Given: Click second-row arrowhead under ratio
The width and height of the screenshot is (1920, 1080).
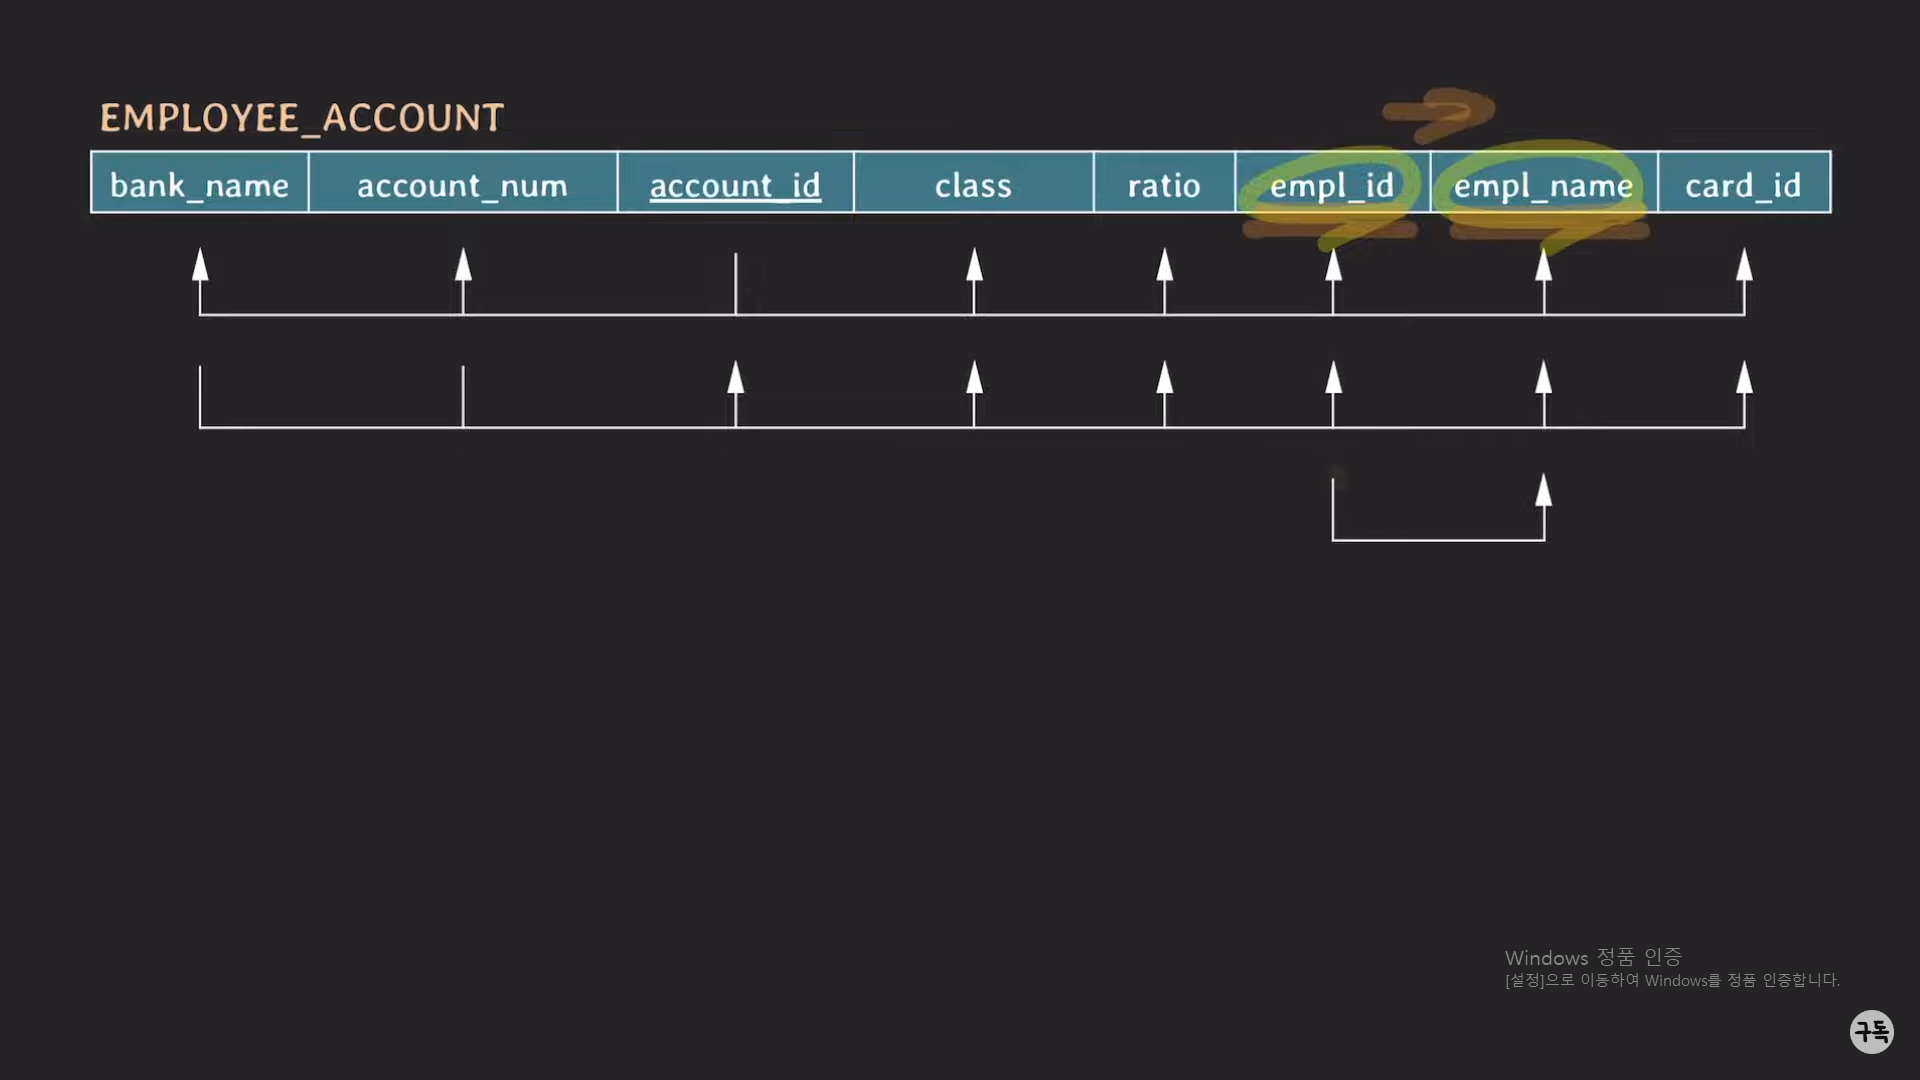Looking at the screenshot, I should (x=1164, y=377).
